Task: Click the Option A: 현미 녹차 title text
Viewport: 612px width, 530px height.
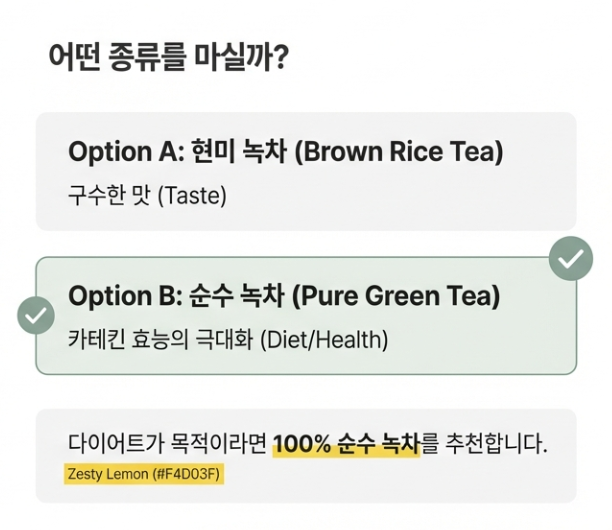Action: click(178, 151)
